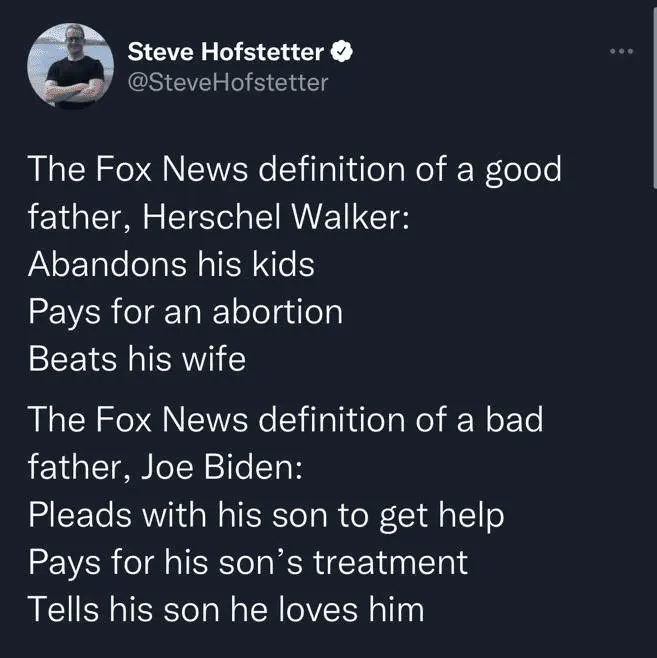This screenshot has height=658, width=657.
Task: Click the Steve Hofstetter display name
Action: pos(226,52)
